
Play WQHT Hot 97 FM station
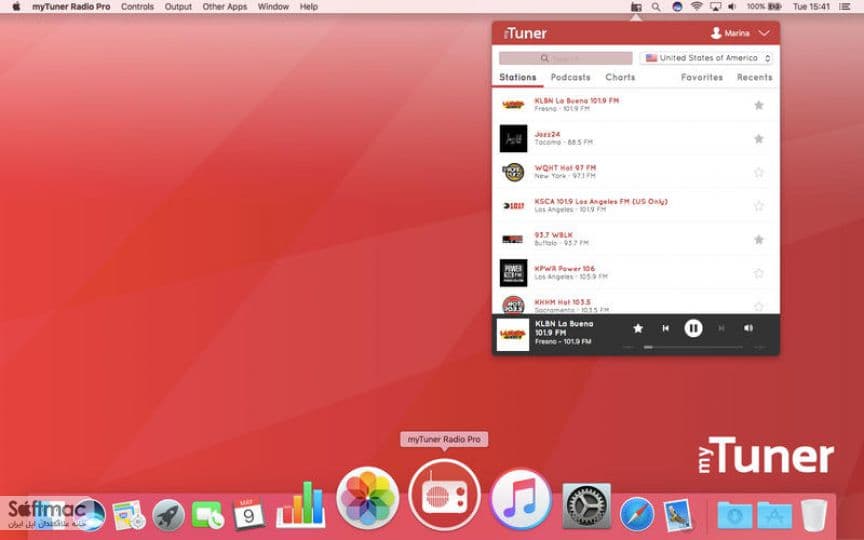click(x=635, y=172)
